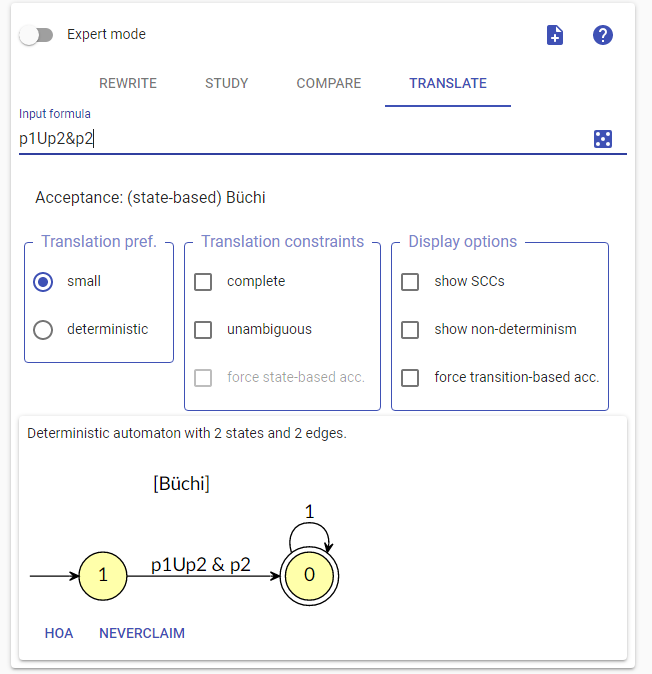Switch to the REWRITE tab
652x674 pixels.
pos(128,83)
